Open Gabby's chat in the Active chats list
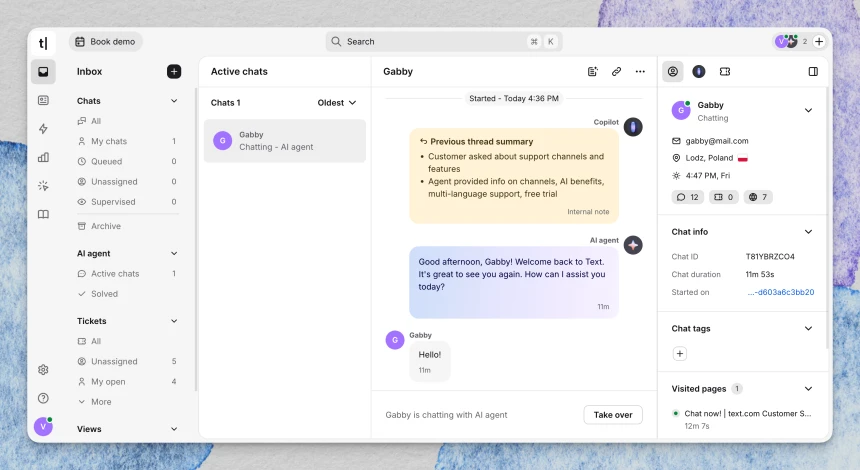860x470 pixels. (285, 141)
